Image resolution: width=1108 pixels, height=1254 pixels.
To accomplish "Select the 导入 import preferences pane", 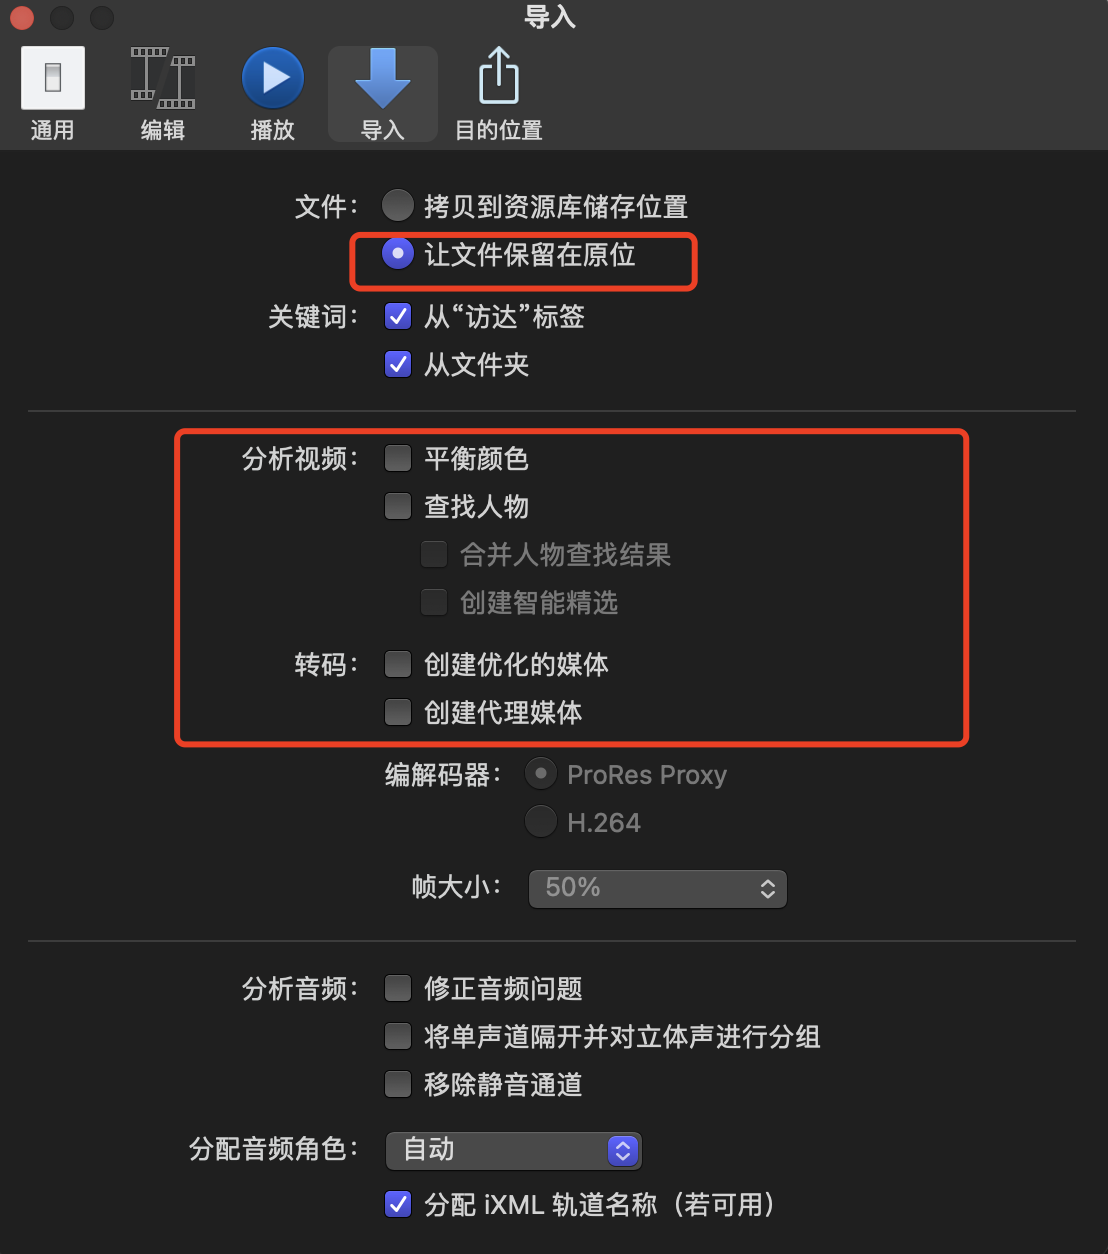I will coord(382,94).
